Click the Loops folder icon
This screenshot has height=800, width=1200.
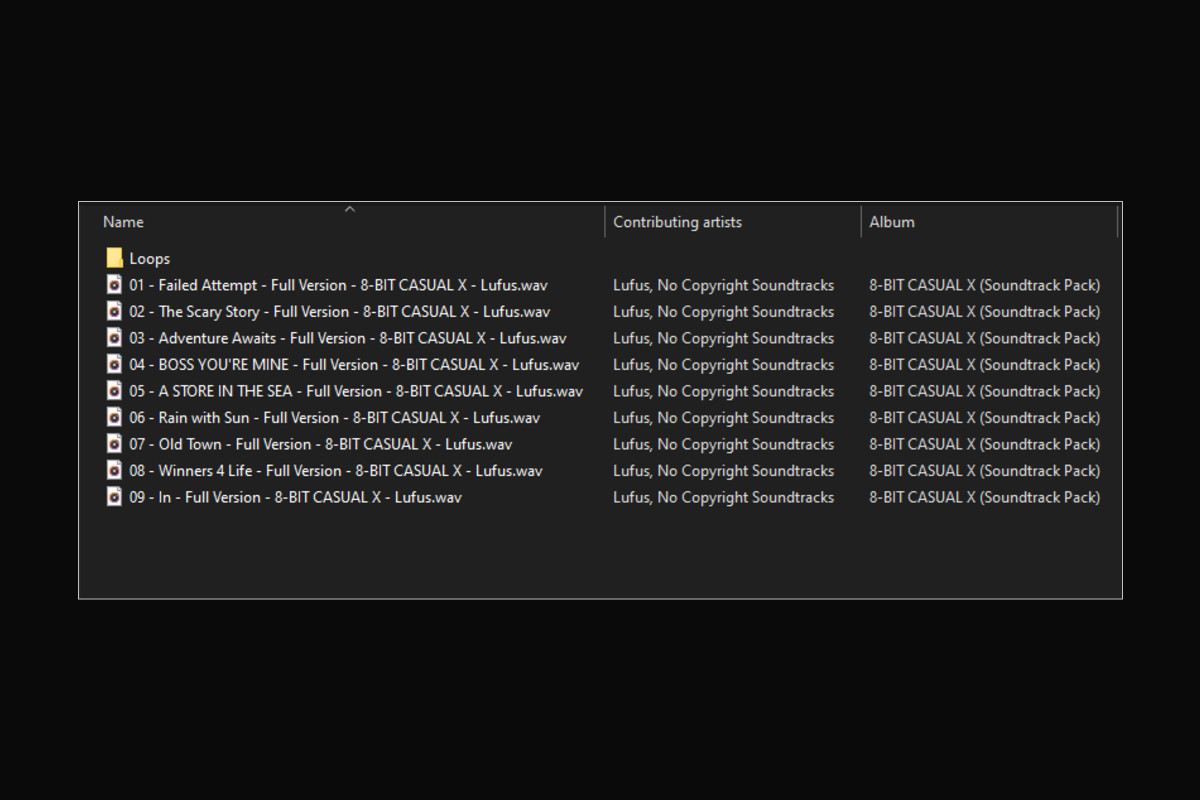point(114,258)
